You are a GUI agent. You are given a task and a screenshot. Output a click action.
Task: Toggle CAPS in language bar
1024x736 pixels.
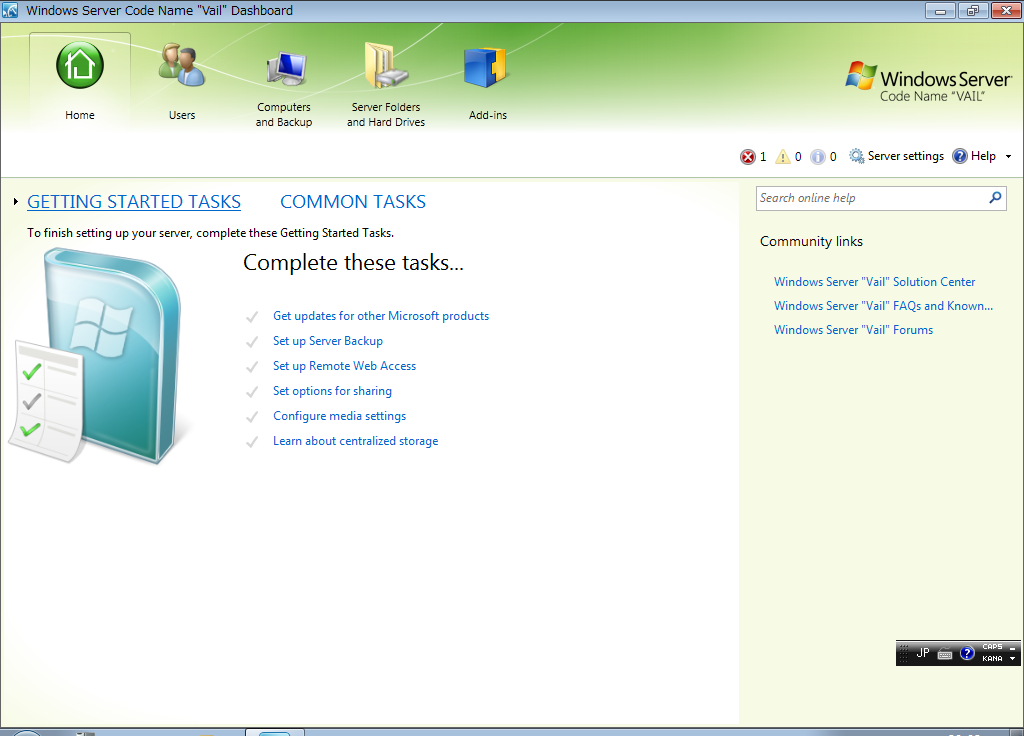992,647
